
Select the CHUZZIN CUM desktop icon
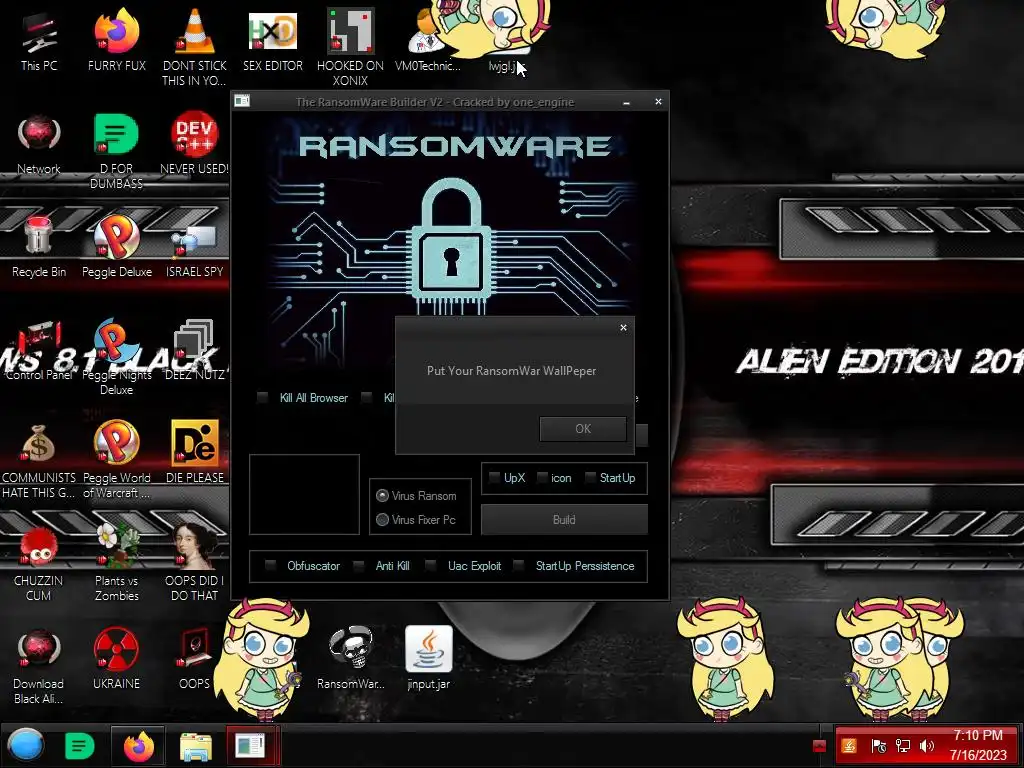[39, 564]
